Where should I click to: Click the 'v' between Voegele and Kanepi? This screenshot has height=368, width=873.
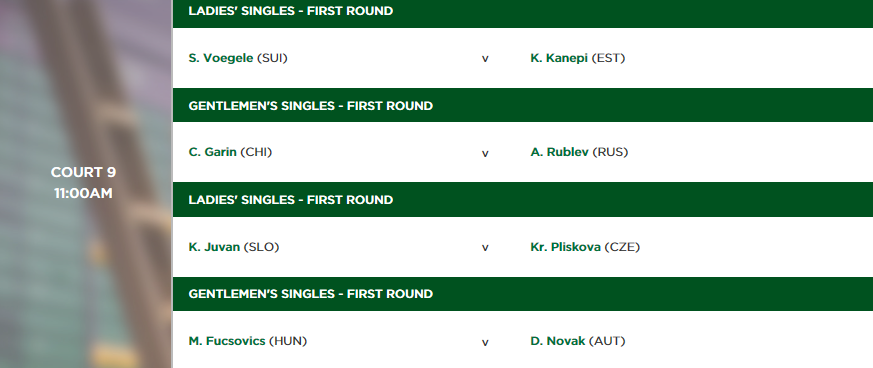pyautogui.click(x=485, y=59)
